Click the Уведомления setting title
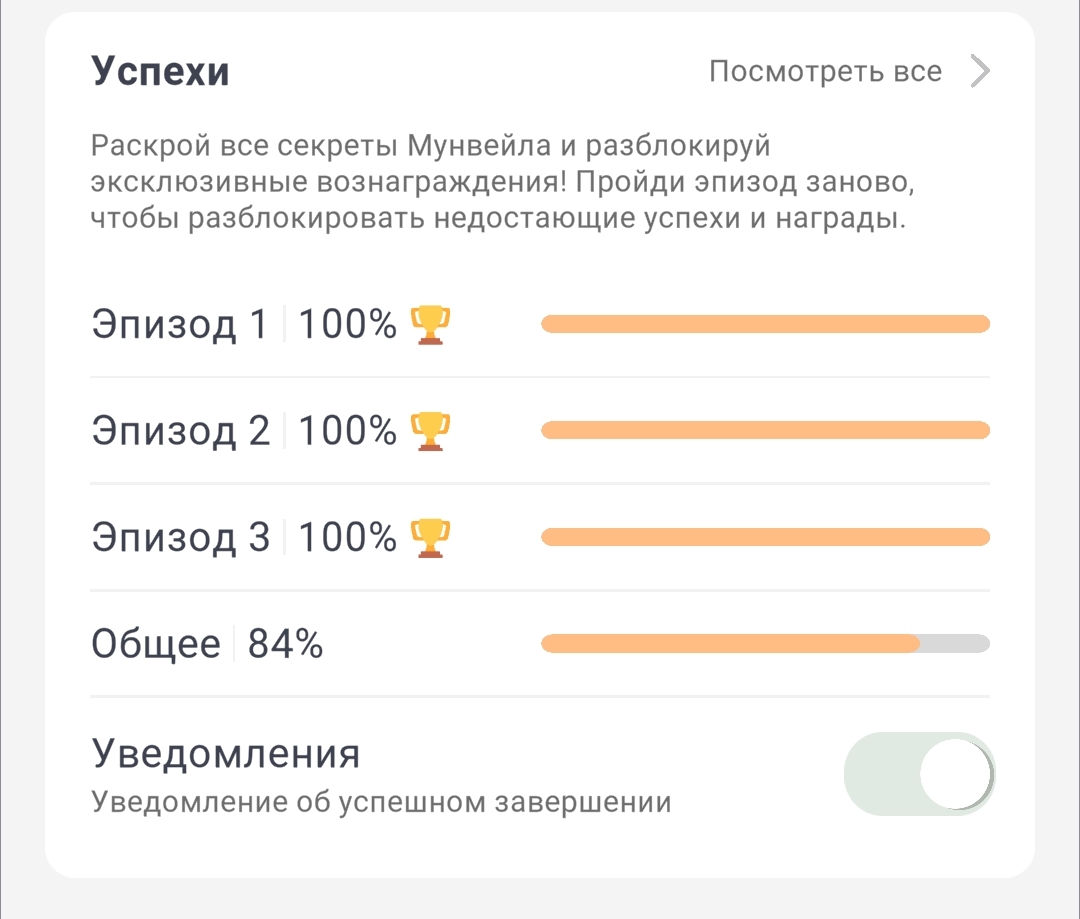This screenshot has height=919, width=1080. pyautogui.click(x=225, y=753)
